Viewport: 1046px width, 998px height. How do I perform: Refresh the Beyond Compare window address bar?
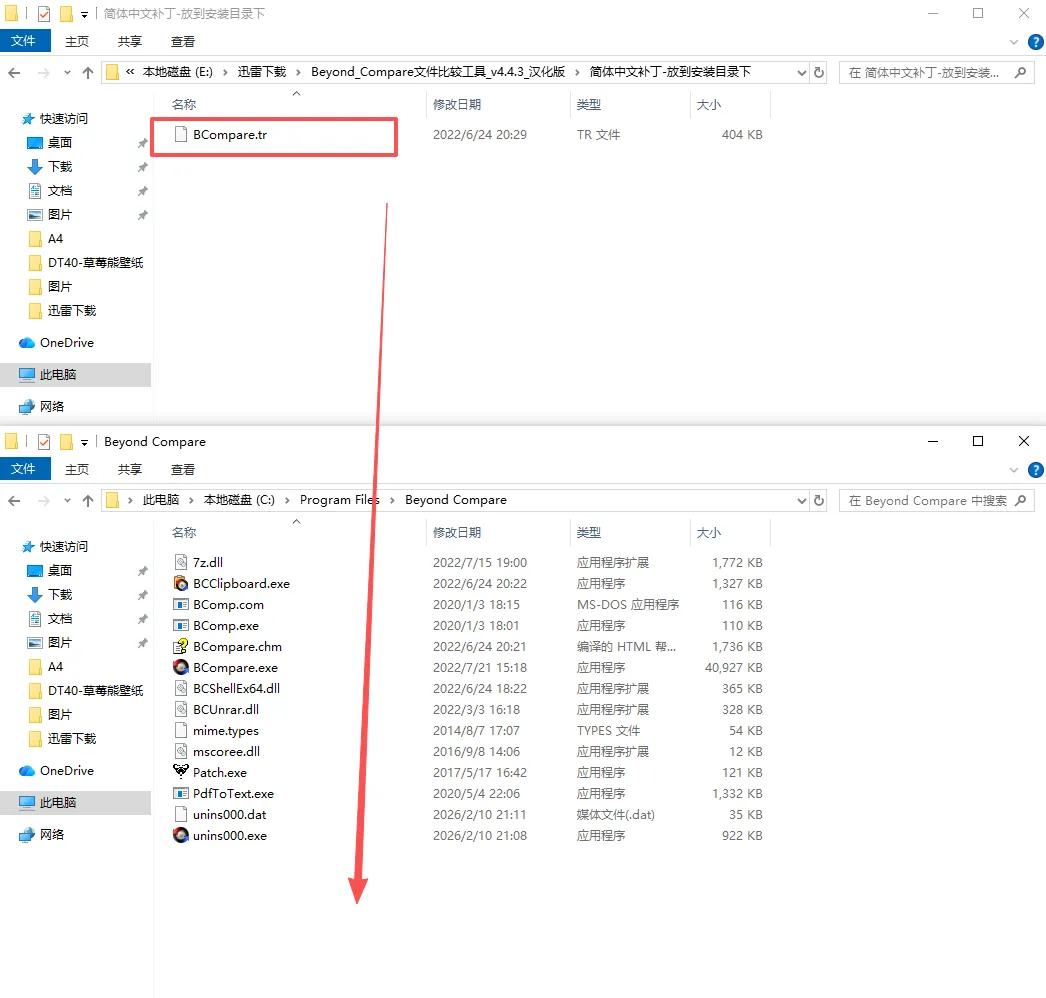(x=819, y=500)
